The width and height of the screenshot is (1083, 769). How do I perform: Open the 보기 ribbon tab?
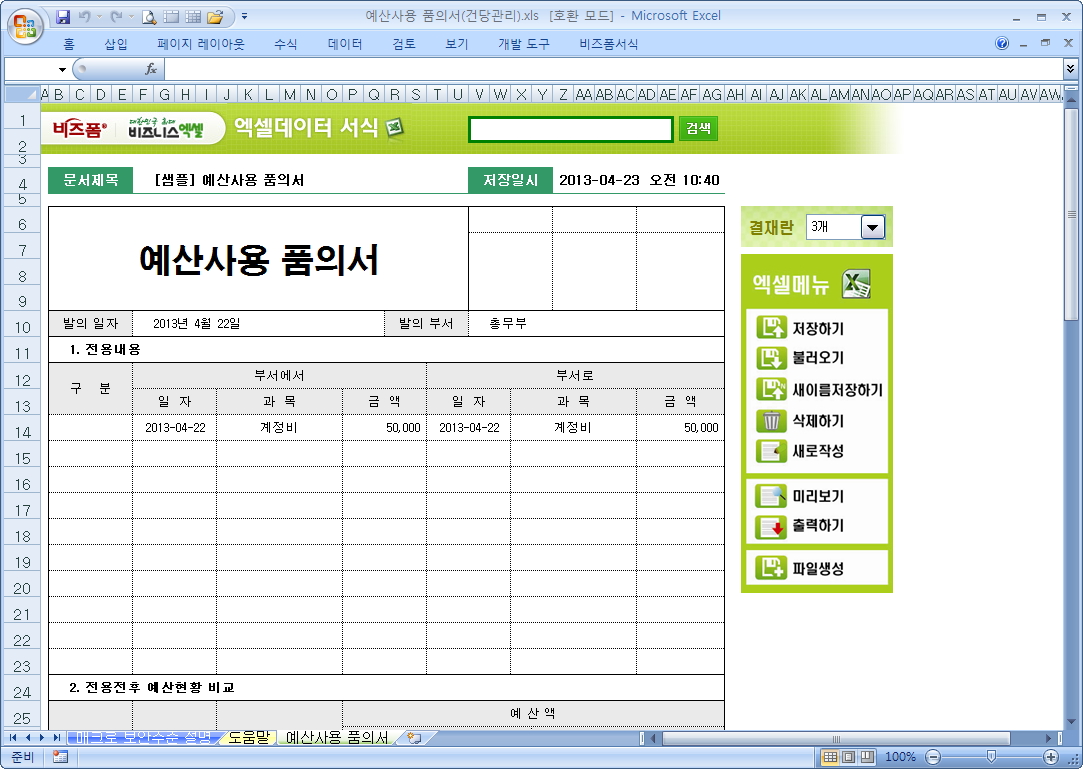coord(457,44)
